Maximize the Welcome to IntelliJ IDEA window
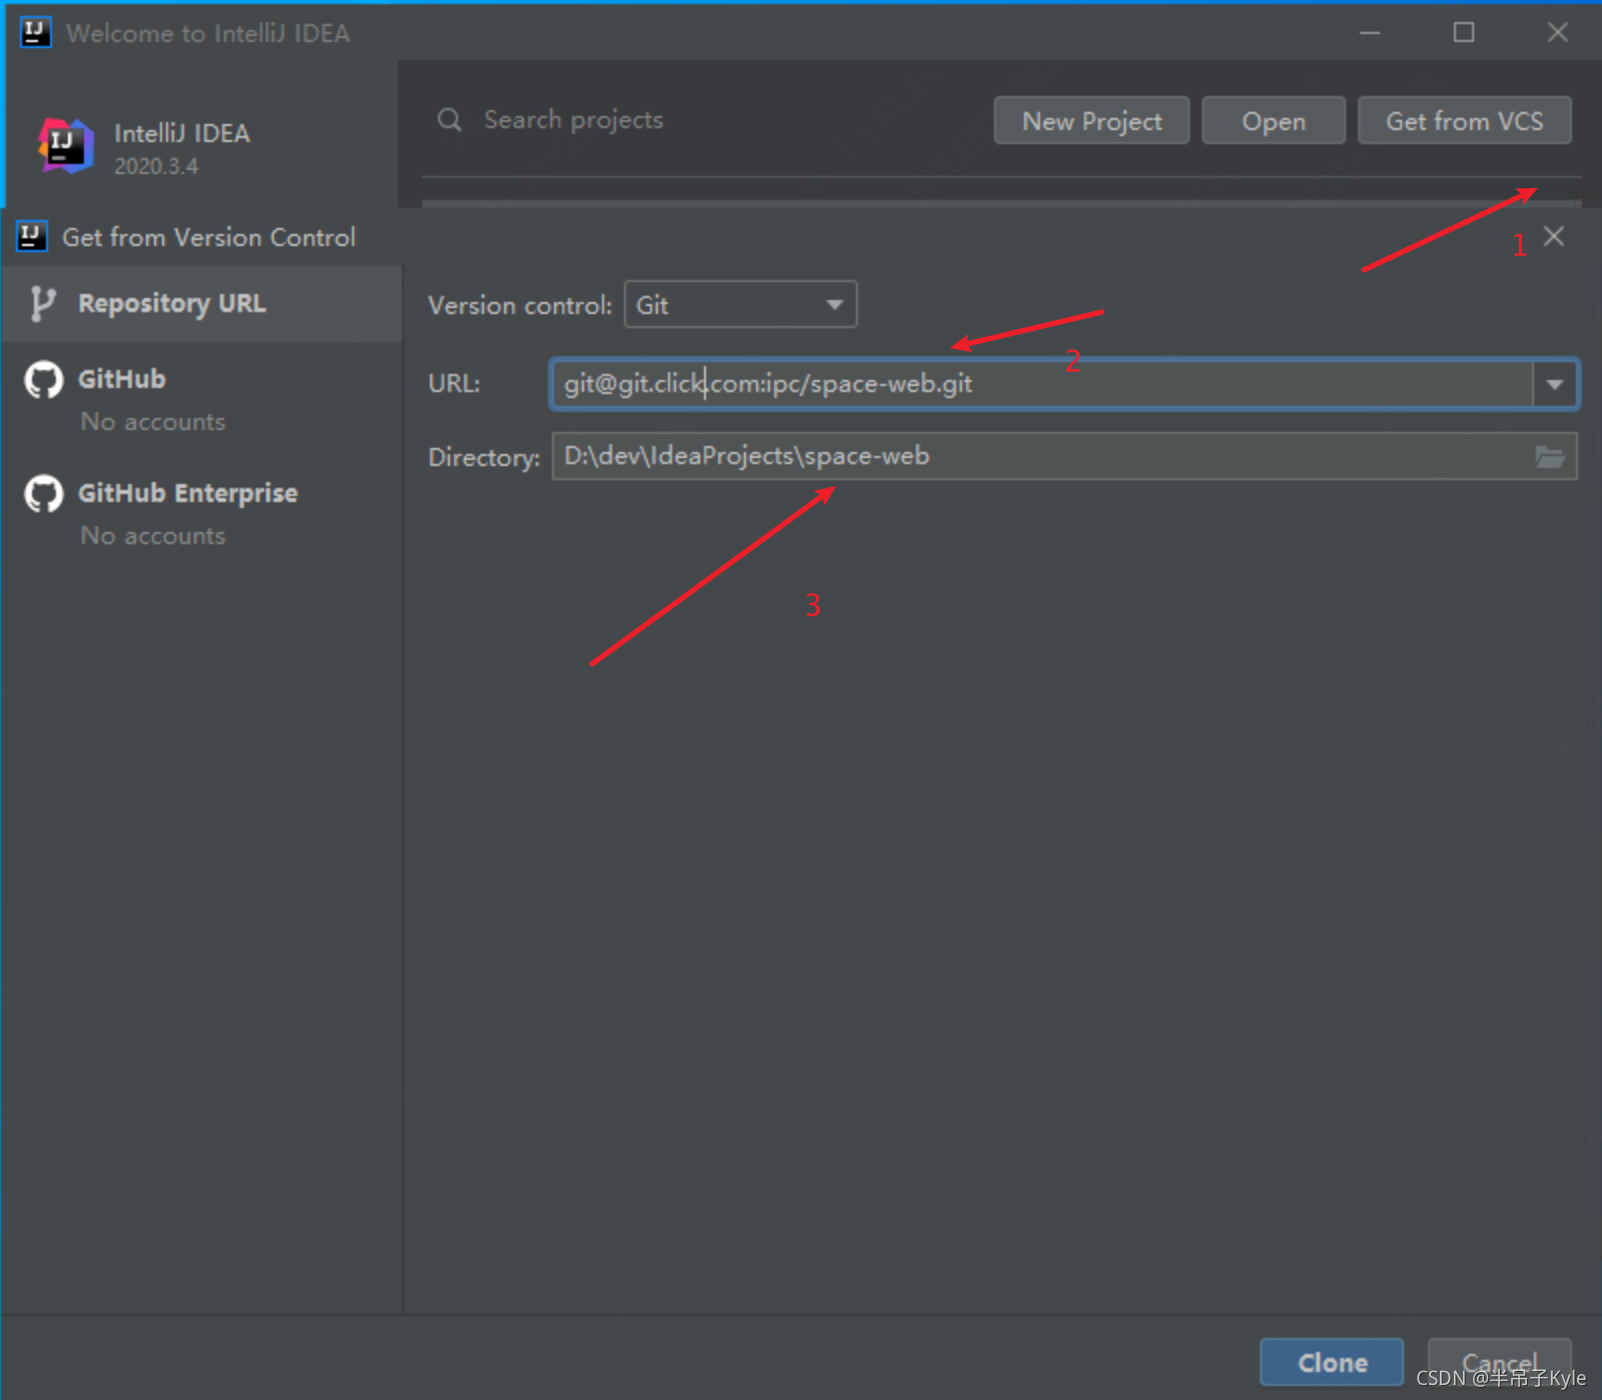 [x=1464, y=33]
